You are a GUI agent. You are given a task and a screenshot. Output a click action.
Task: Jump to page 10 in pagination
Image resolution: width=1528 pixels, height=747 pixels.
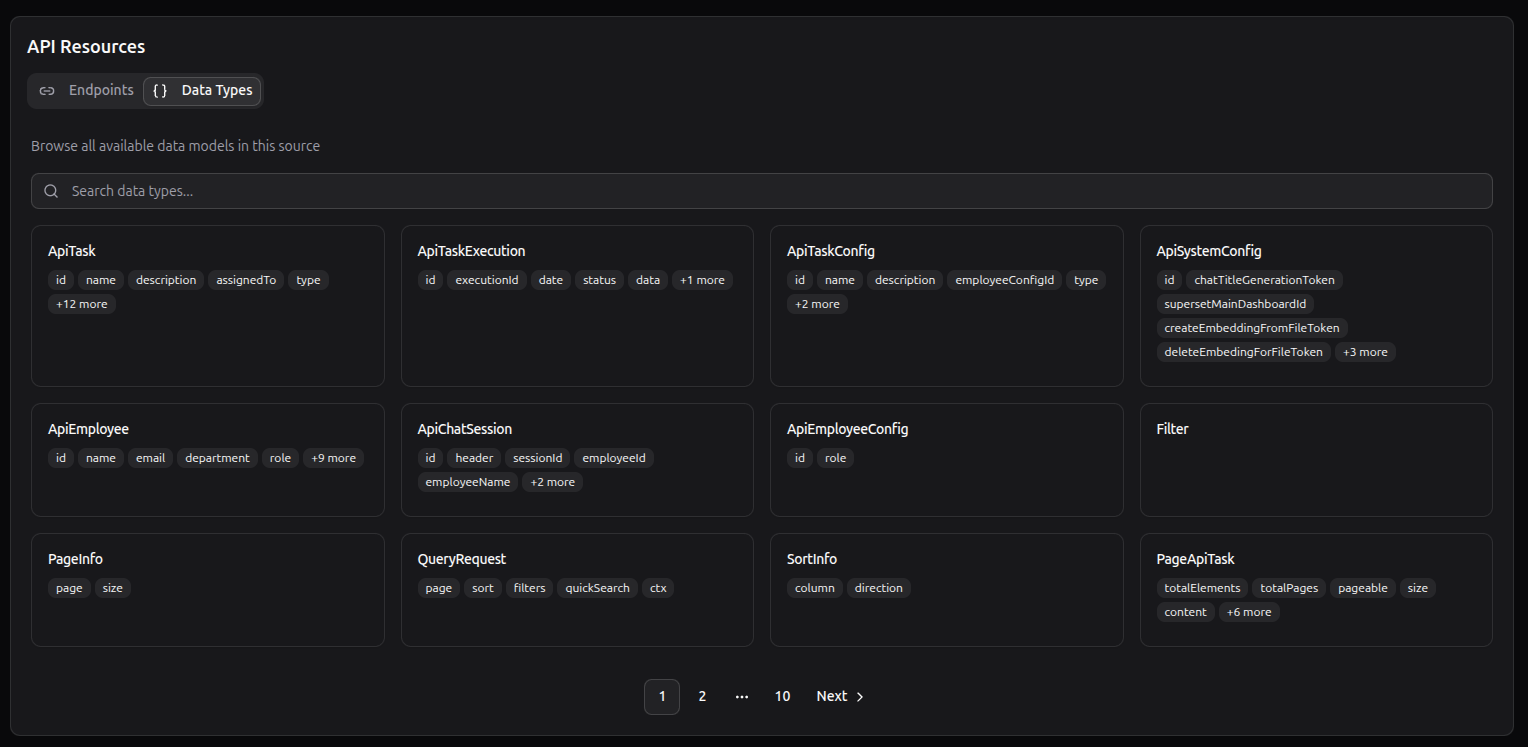782,697
